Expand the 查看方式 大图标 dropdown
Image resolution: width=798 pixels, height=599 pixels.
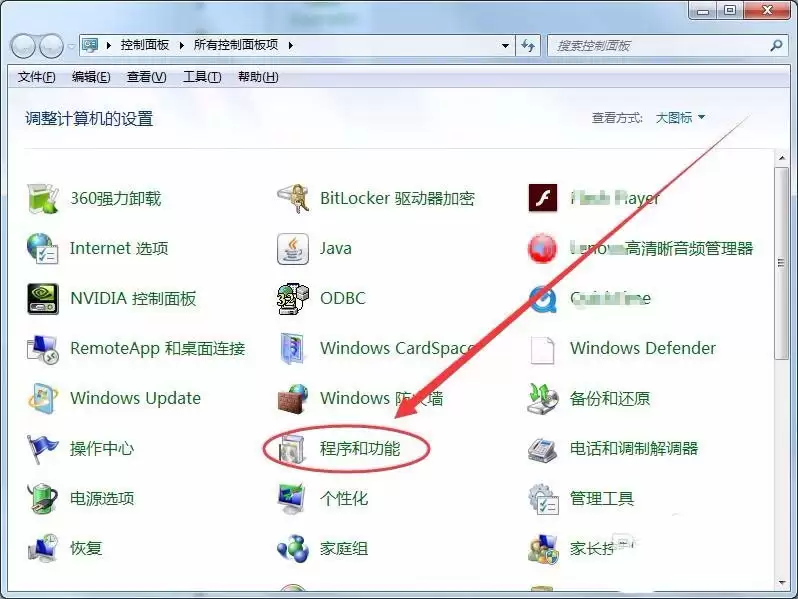680,118
